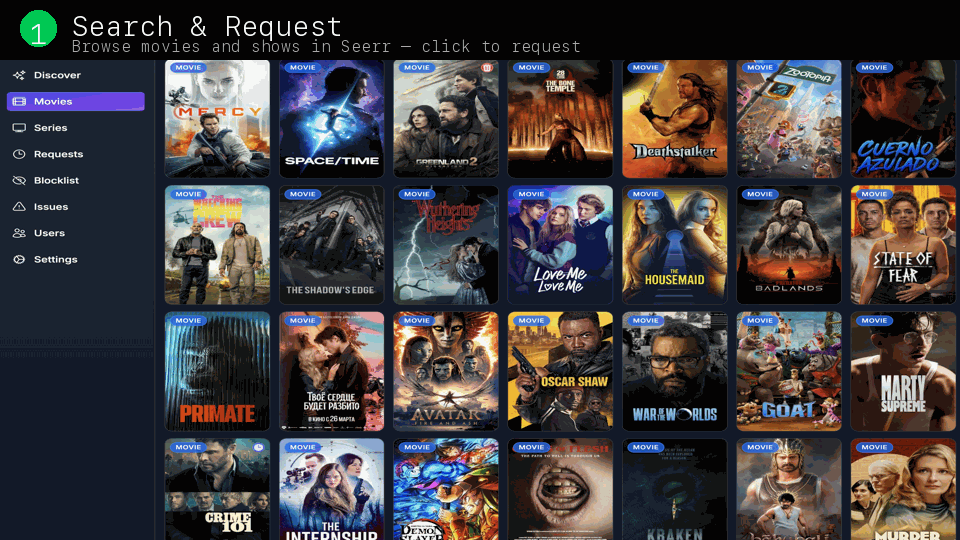Viewport: 960px width, 540px height.
Task: Click the Discover sparkle icon
Action: tap(19, 75)
